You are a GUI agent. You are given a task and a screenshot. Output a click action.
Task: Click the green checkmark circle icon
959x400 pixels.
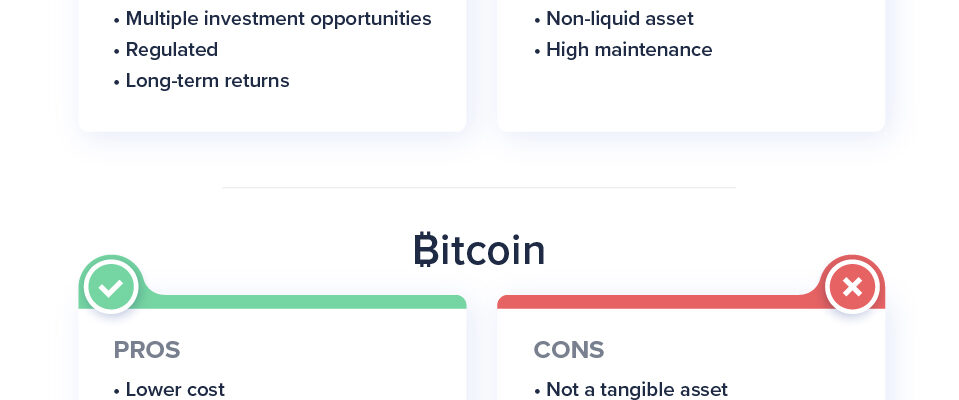[111, 287]
